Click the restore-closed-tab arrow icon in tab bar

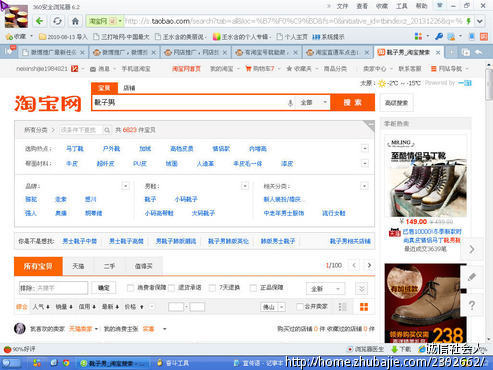[479, 52]
